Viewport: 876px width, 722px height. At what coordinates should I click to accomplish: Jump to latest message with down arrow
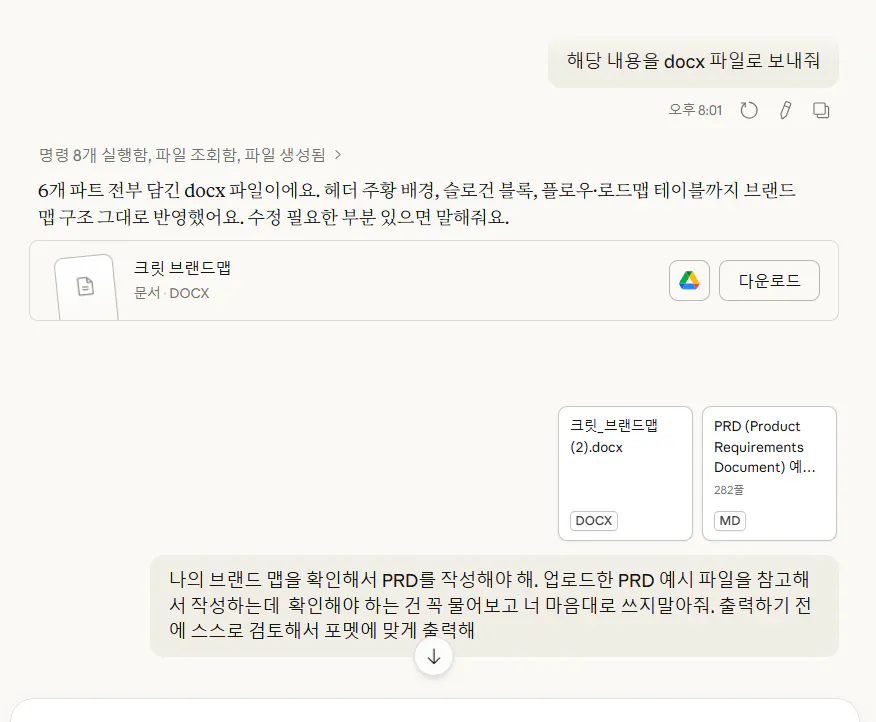pyautogui.click(x=434, y=657)
